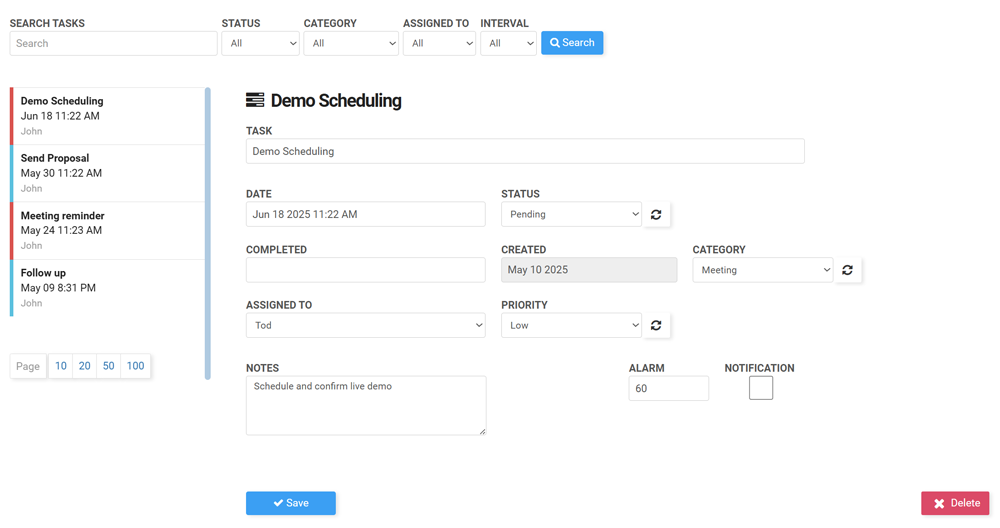Set page size to 50

109,366
